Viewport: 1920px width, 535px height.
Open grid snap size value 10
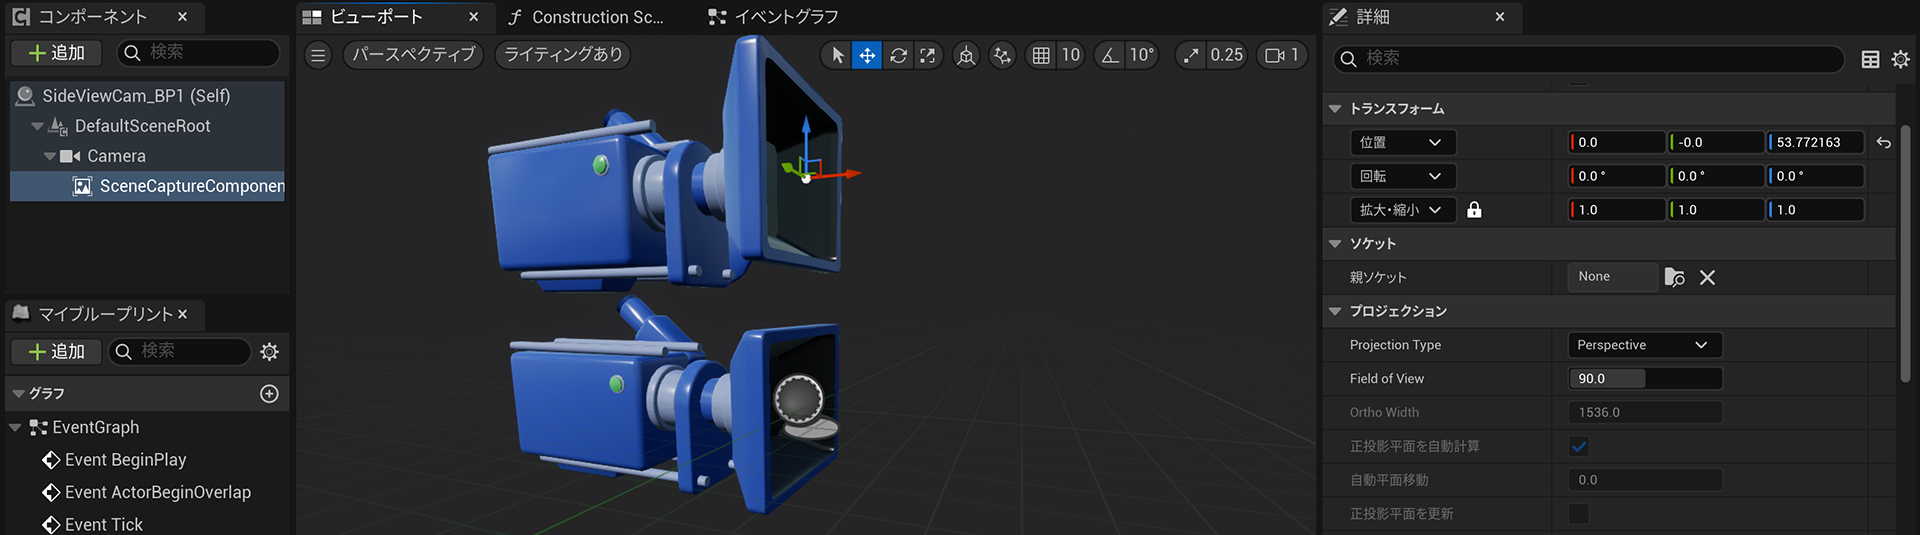(1071, 55)
